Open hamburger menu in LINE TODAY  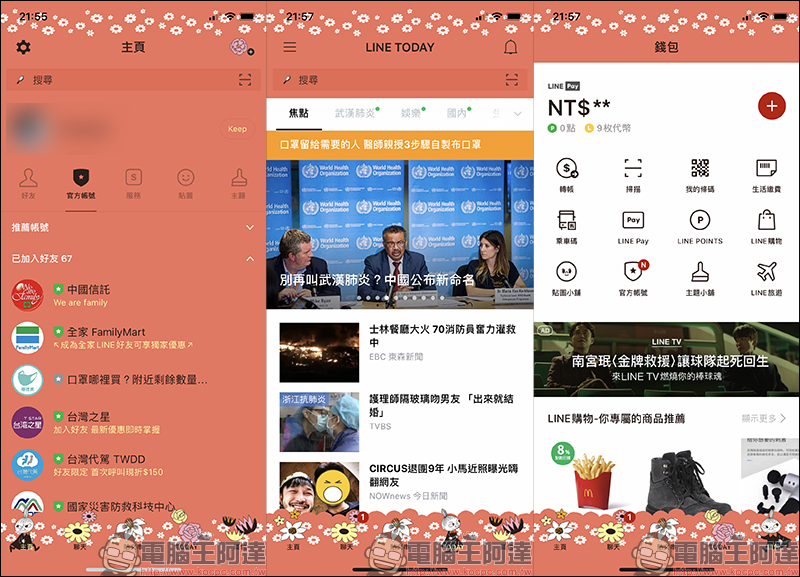(290, 47)
